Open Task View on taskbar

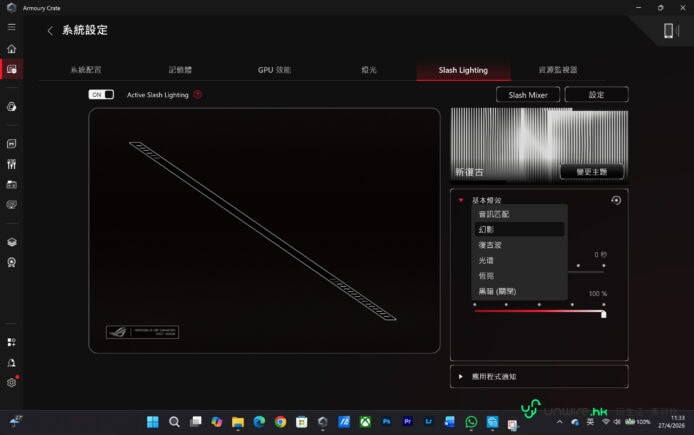pyautogui.click(x=195, y=422)
